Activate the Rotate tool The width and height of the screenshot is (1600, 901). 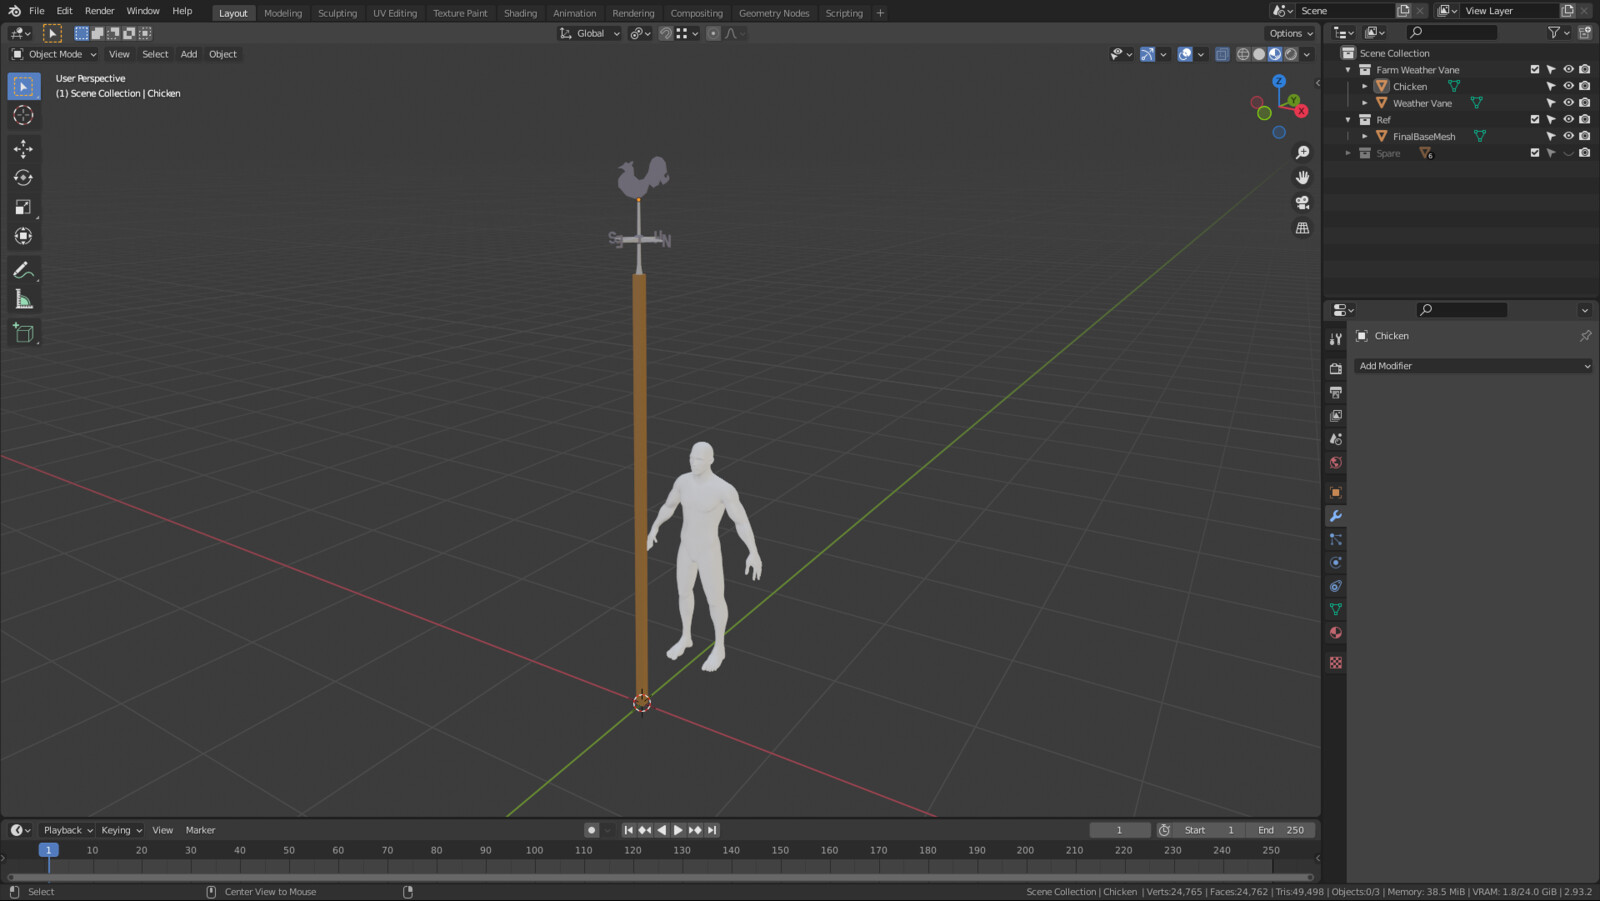23,178
